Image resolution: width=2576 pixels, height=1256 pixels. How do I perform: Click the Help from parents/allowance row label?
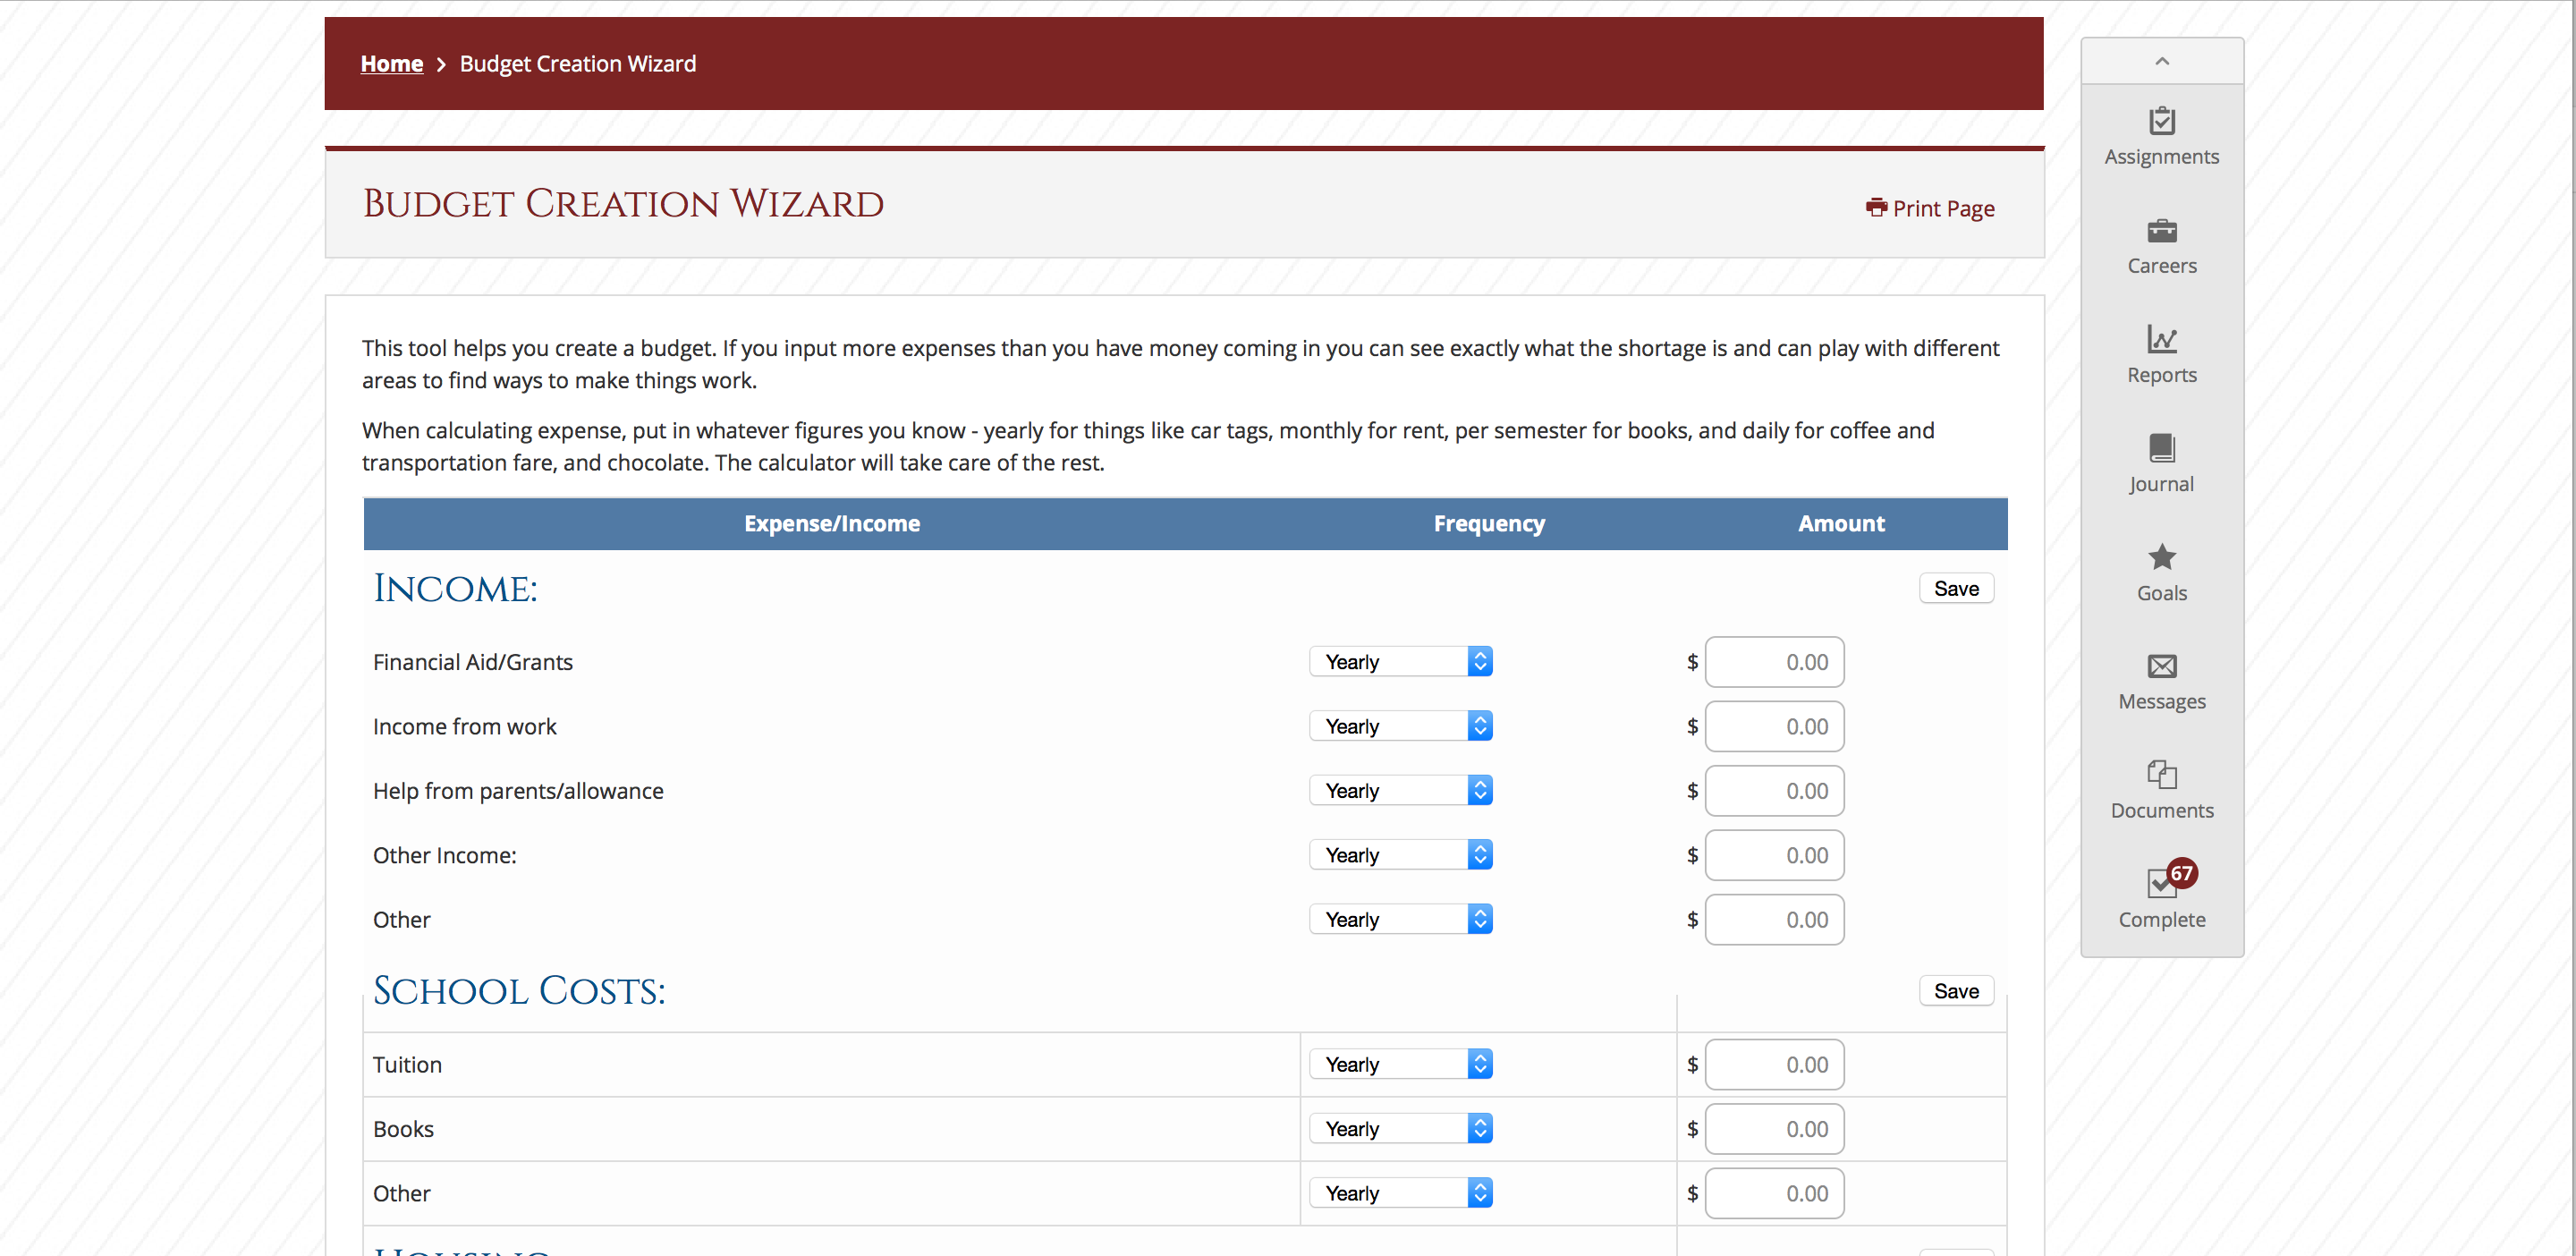click(517, 790)
